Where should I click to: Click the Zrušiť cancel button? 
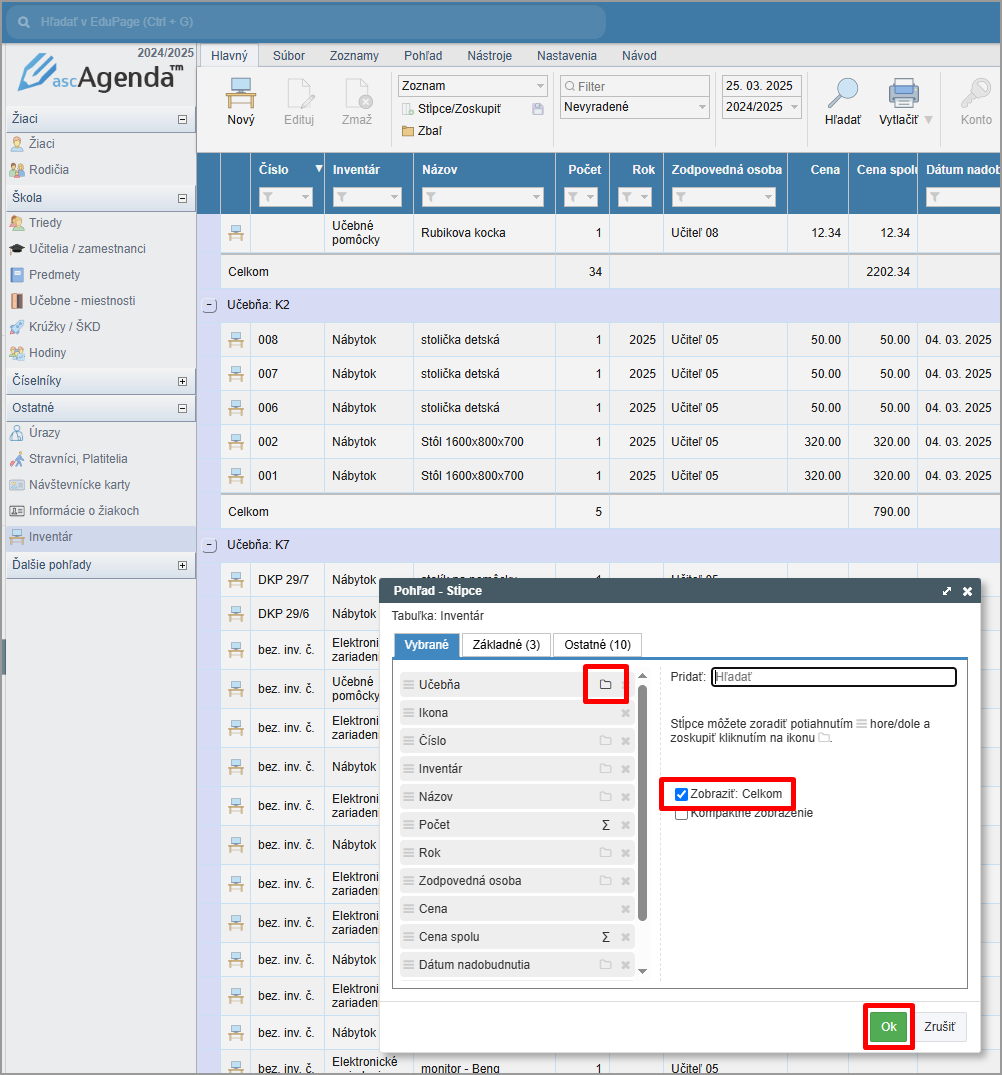[939, 1027]
